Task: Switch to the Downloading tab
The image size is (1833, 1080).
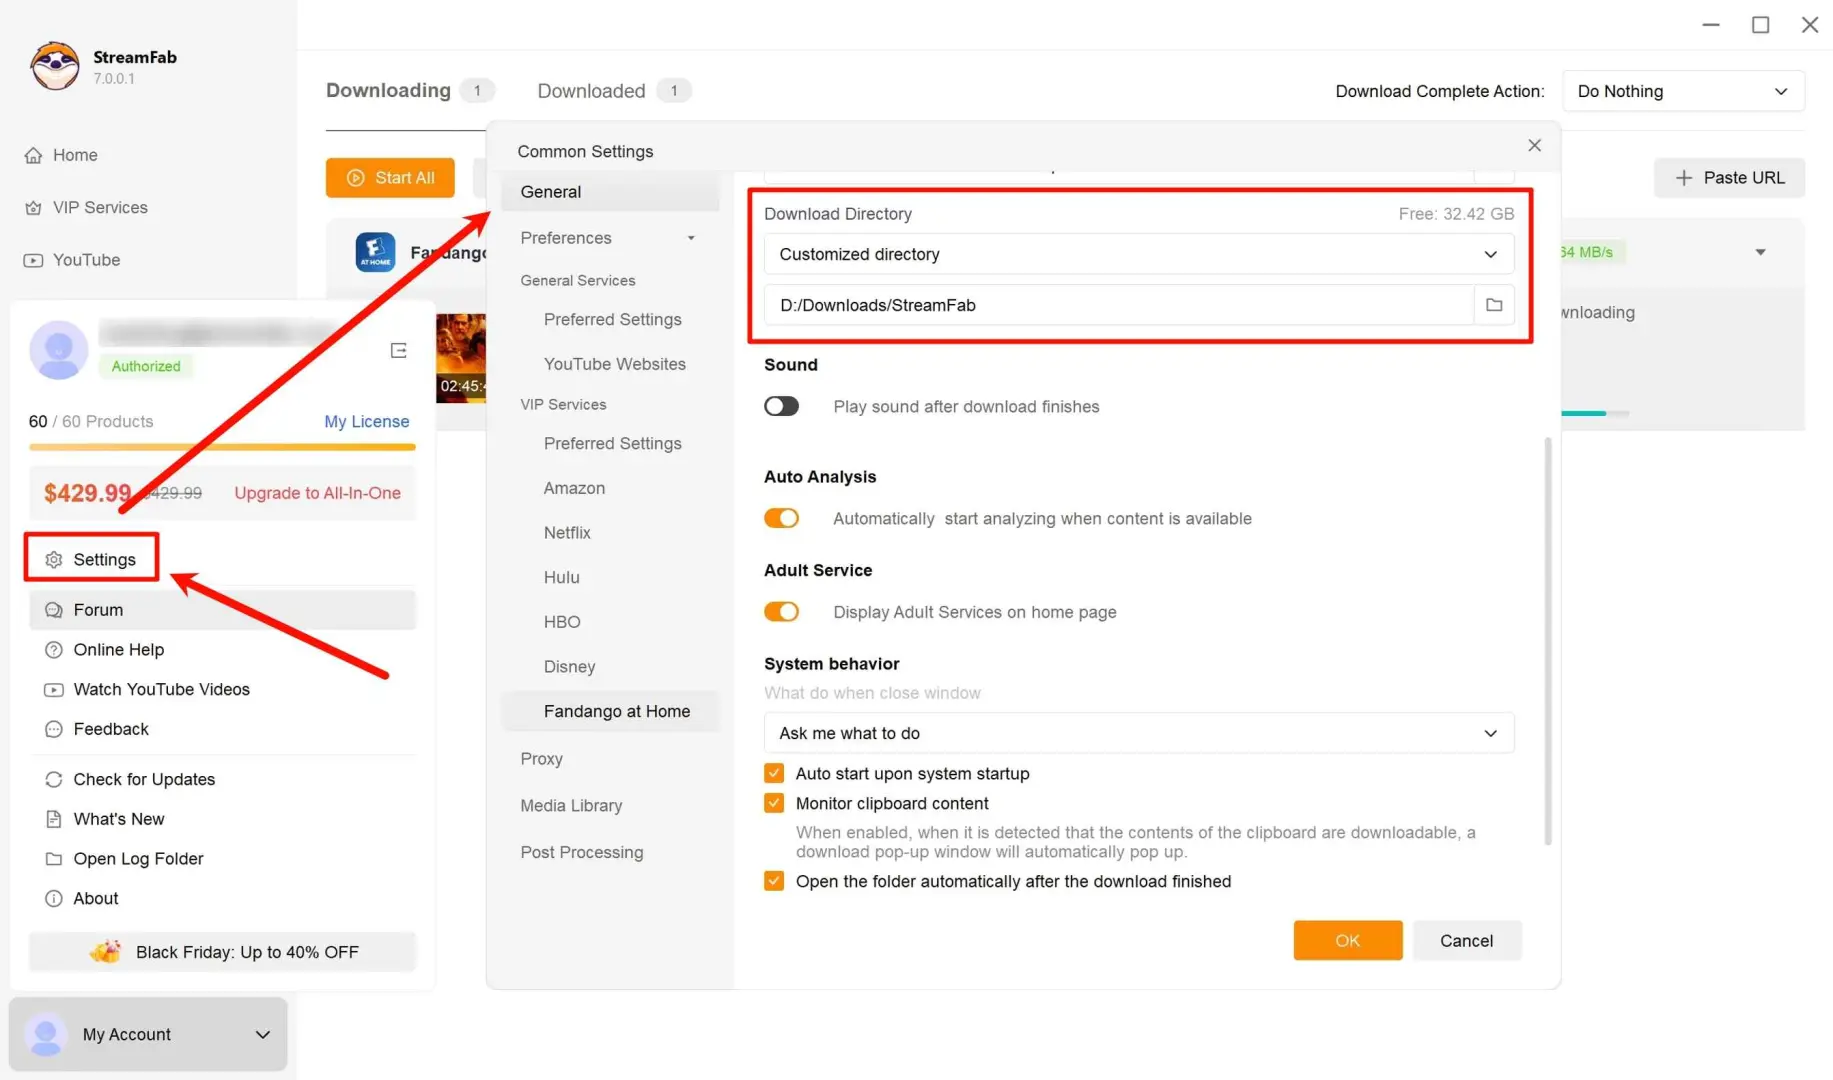Action: point(410,91)
